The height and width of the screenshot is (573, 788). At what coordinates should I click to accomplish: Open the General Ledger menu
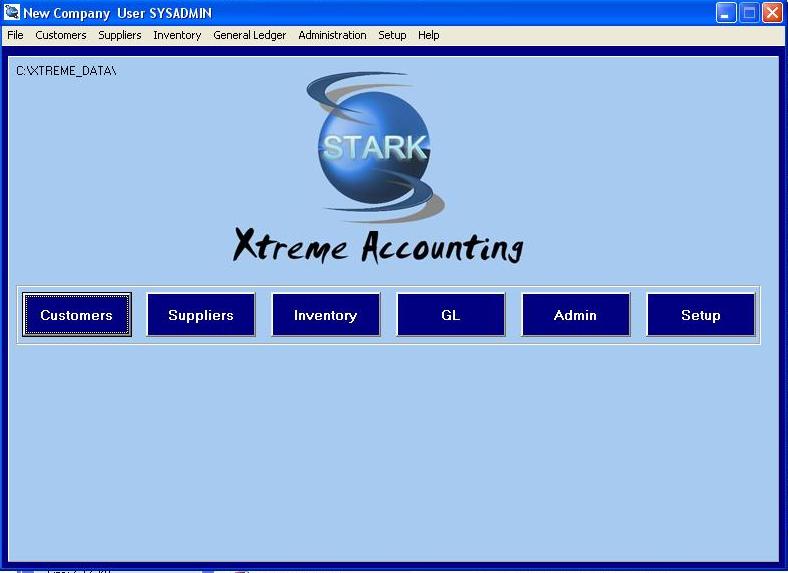click(x=249, y=35)
